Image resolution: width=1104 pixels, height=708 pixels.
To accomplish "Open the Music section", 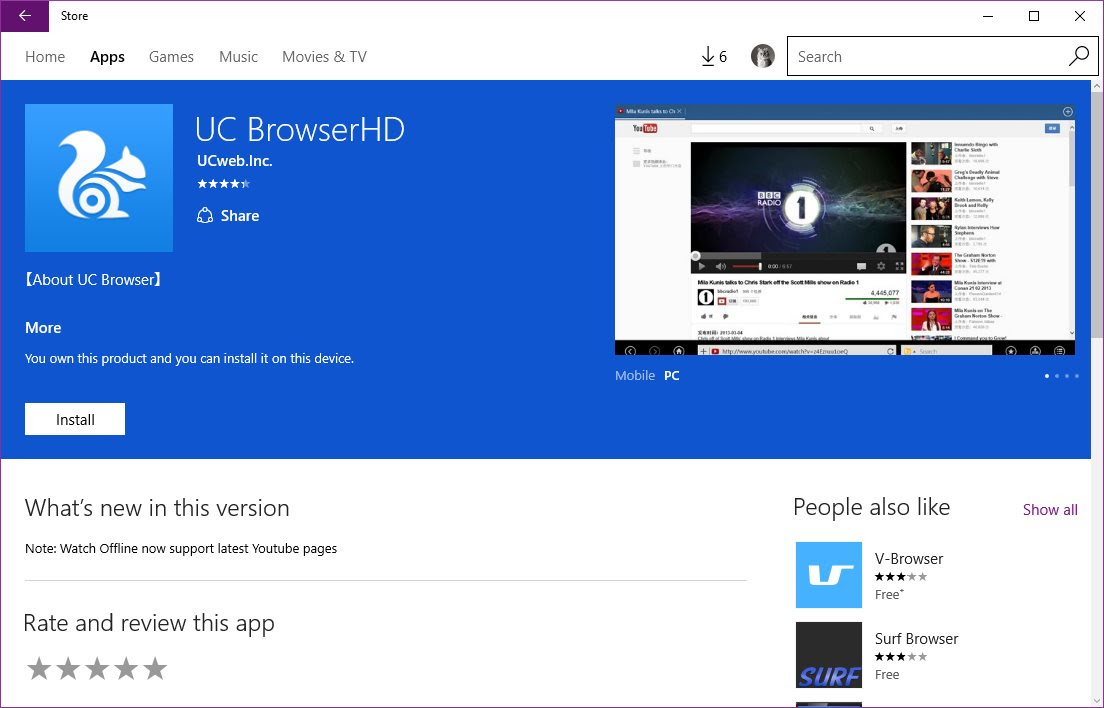I will [238, 57].
